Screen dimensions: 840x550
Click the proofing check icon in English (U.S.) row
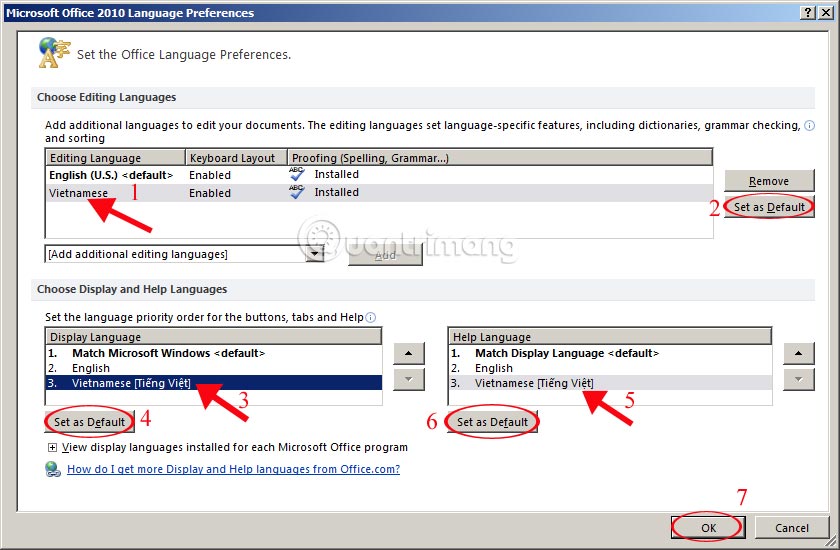click(x=297, y=174)
